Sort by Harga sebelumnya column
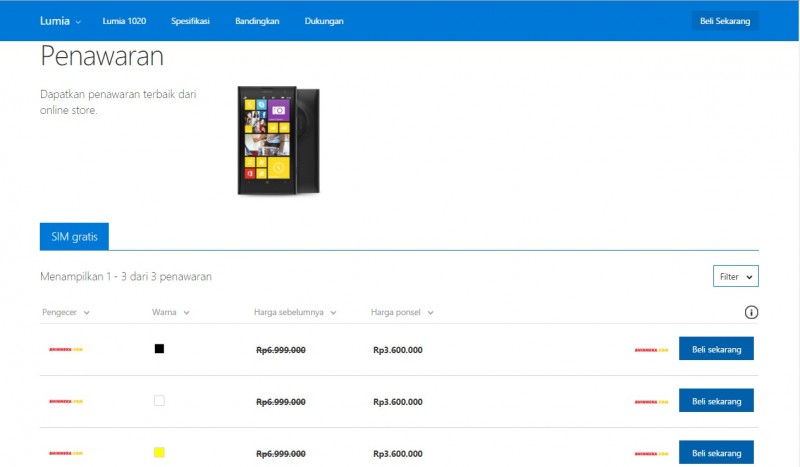The width and height of the screenshot is (800, 467). pyautogui.click(x=295, y=312)
